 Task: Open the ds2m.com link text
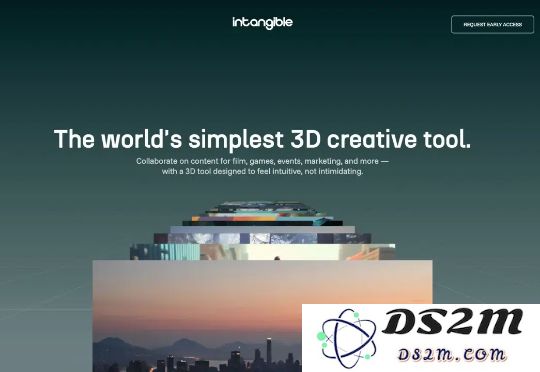pyautogui.click(x=452, y=354)
